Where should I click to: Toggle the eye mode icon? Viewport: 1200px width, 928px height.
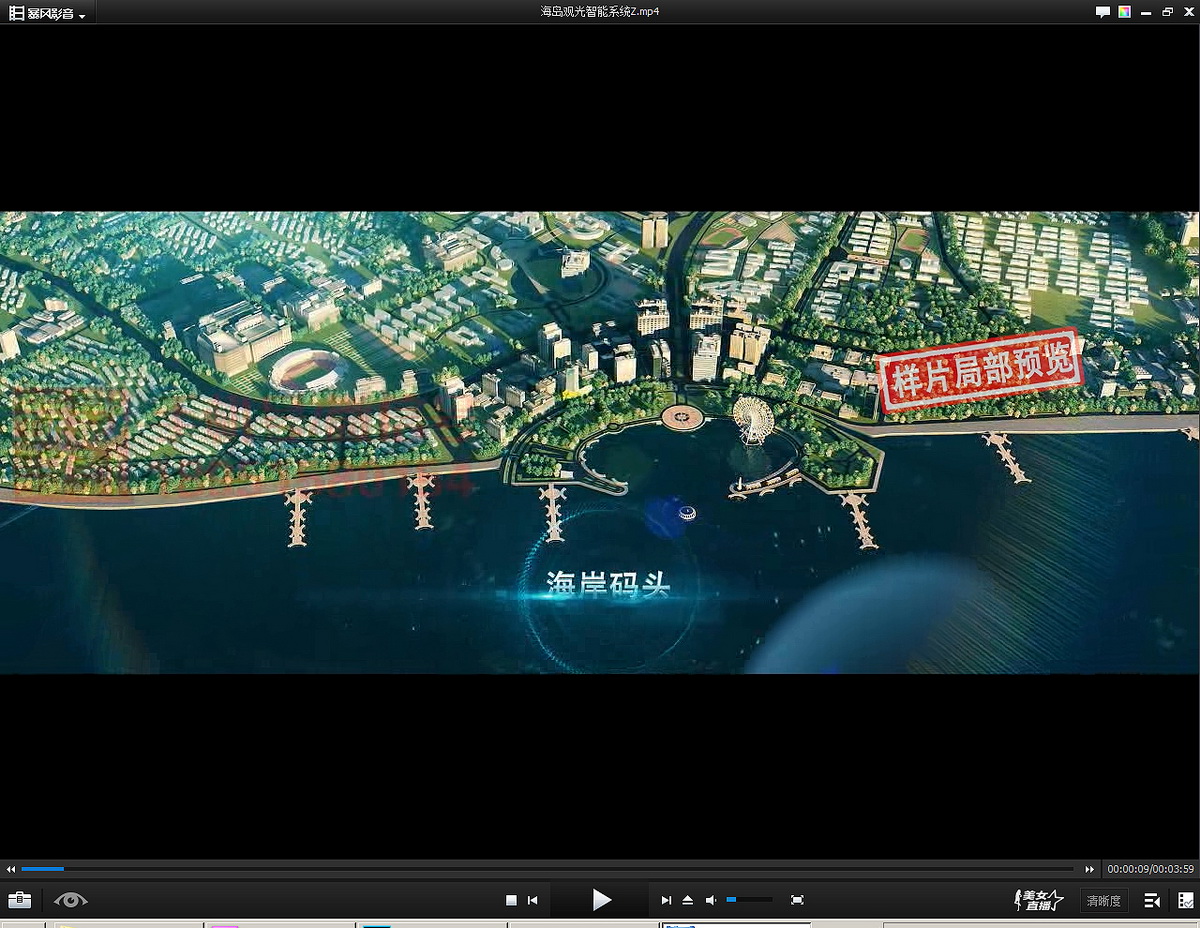pos(71,900)
